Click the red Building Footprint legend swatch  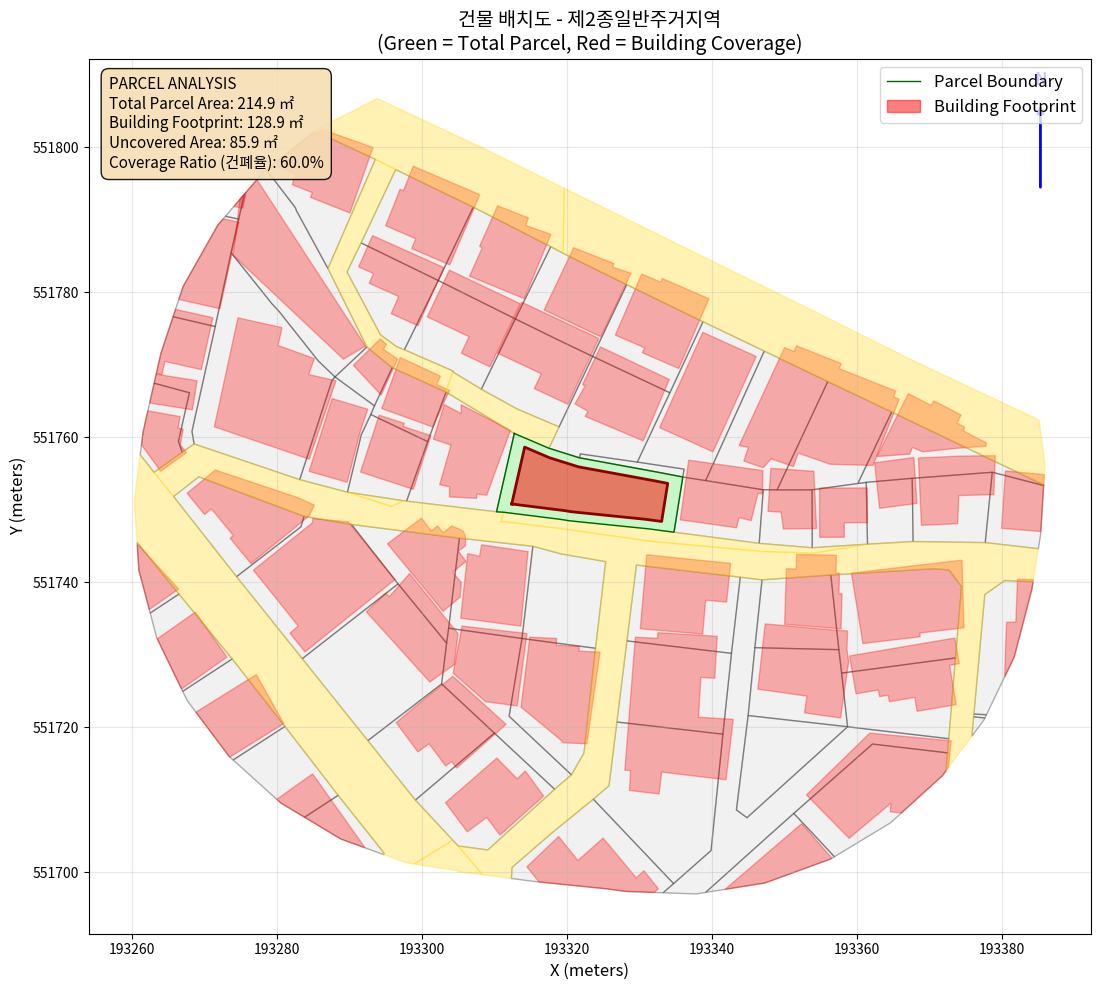pos(904,106)
